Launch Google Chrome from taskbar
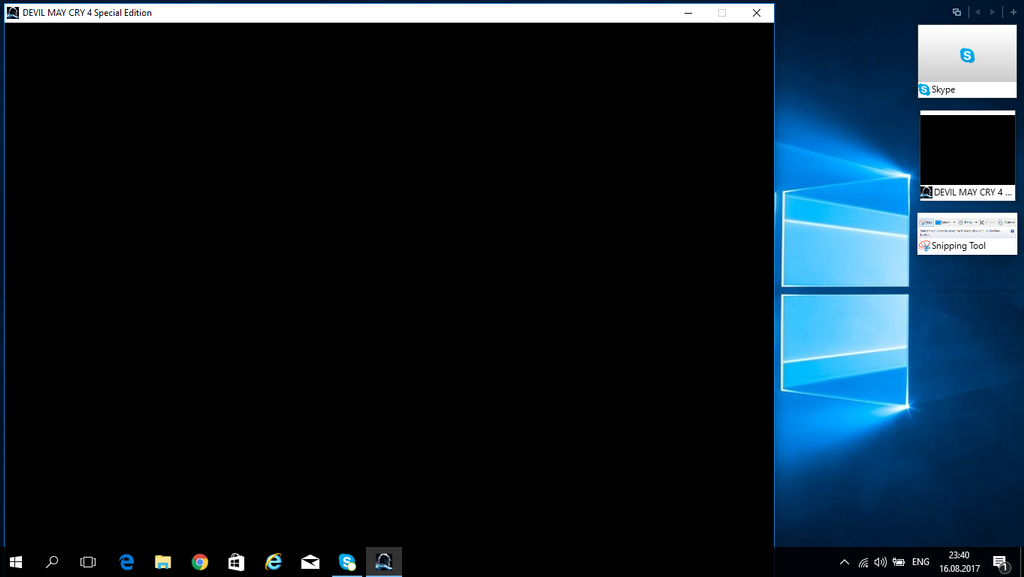1024x577 pixels. [200, 562]
